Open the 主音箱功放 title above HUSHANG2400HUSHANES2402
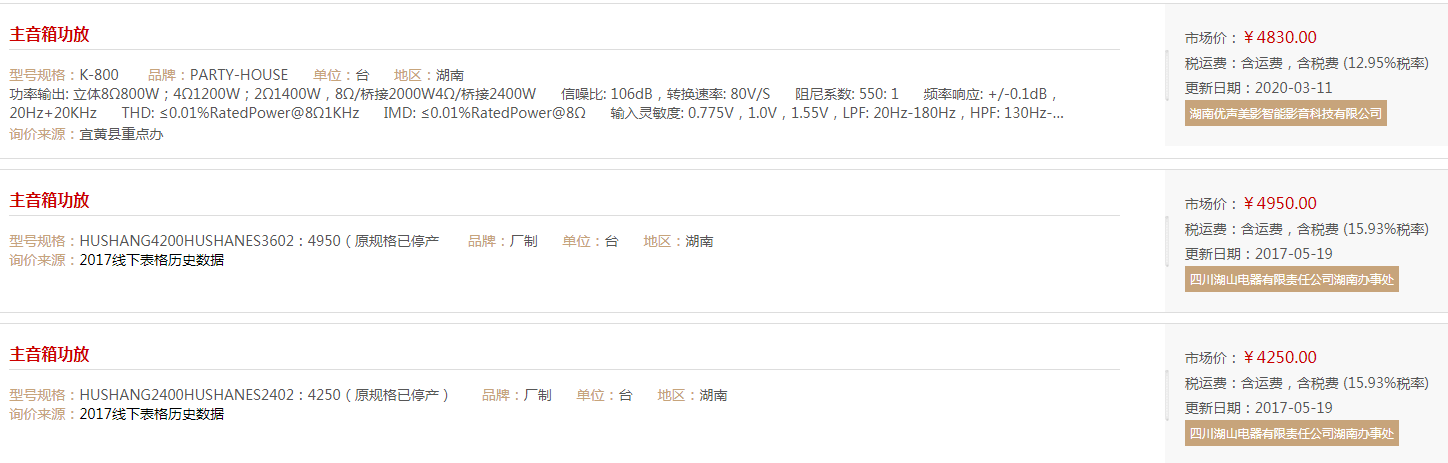 (50, 355)
